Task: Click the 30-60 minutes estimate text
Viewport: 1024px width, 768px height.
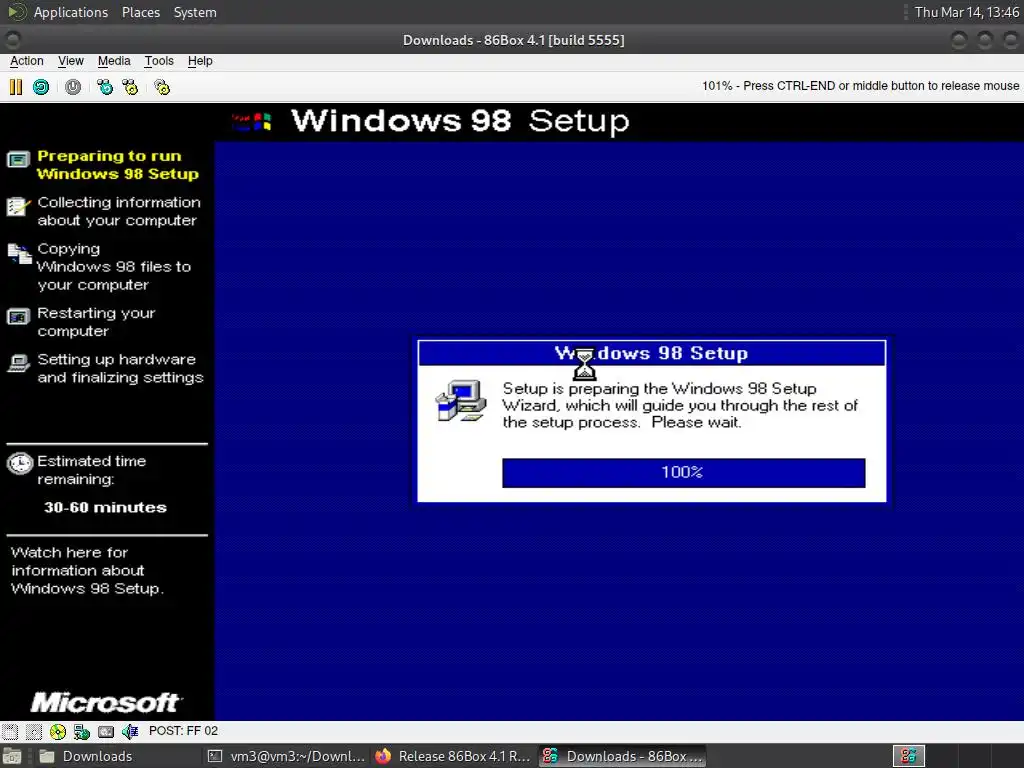Action: (x=105, y=507)
